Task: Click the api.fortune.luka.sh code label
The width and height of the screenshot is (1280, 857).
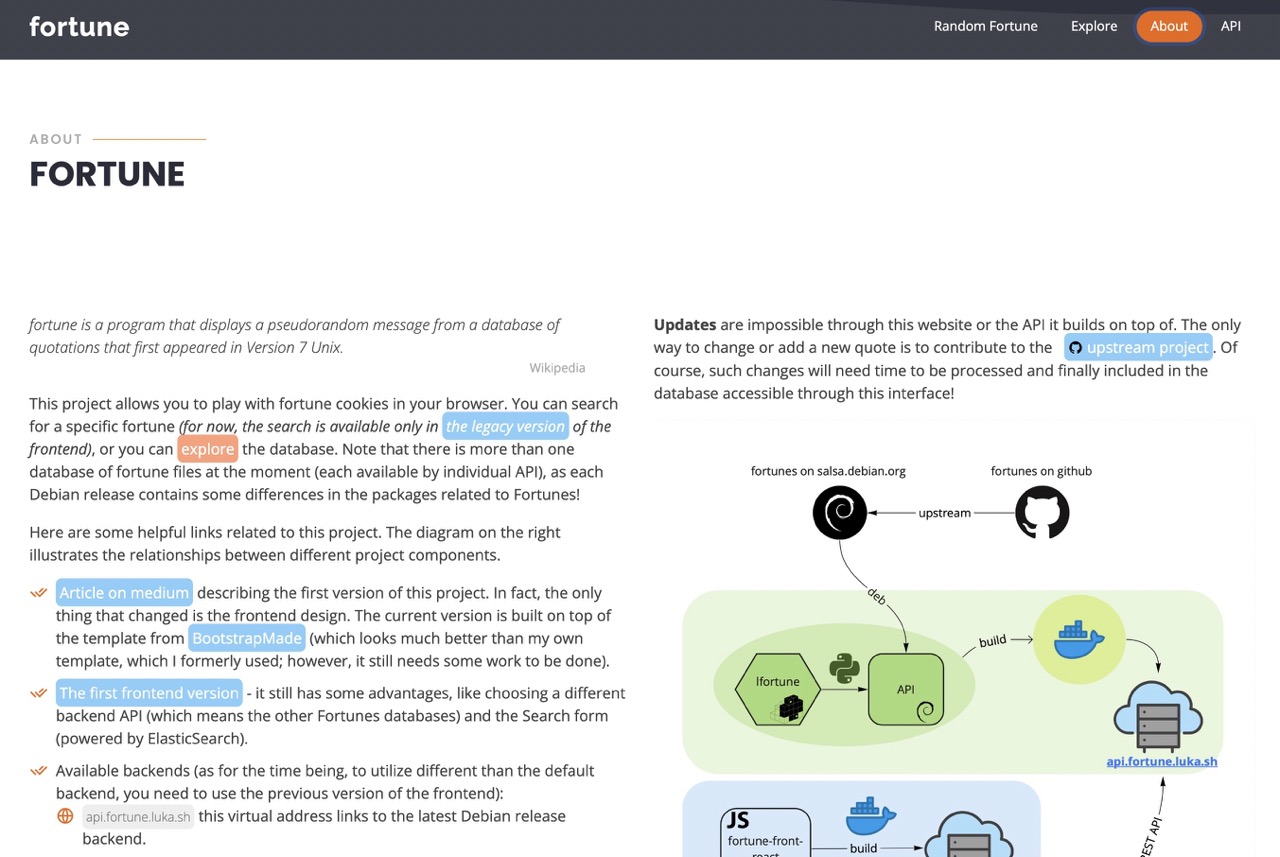Action: [x=138, y=817]
